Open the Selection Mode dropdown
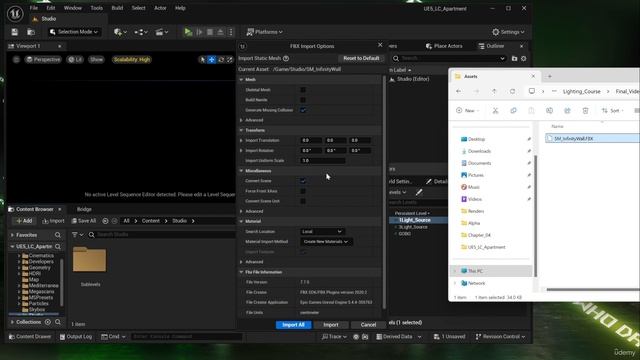The height and width of the screenshot is (360, 640). pyautogui.click(x=74, y=32)
